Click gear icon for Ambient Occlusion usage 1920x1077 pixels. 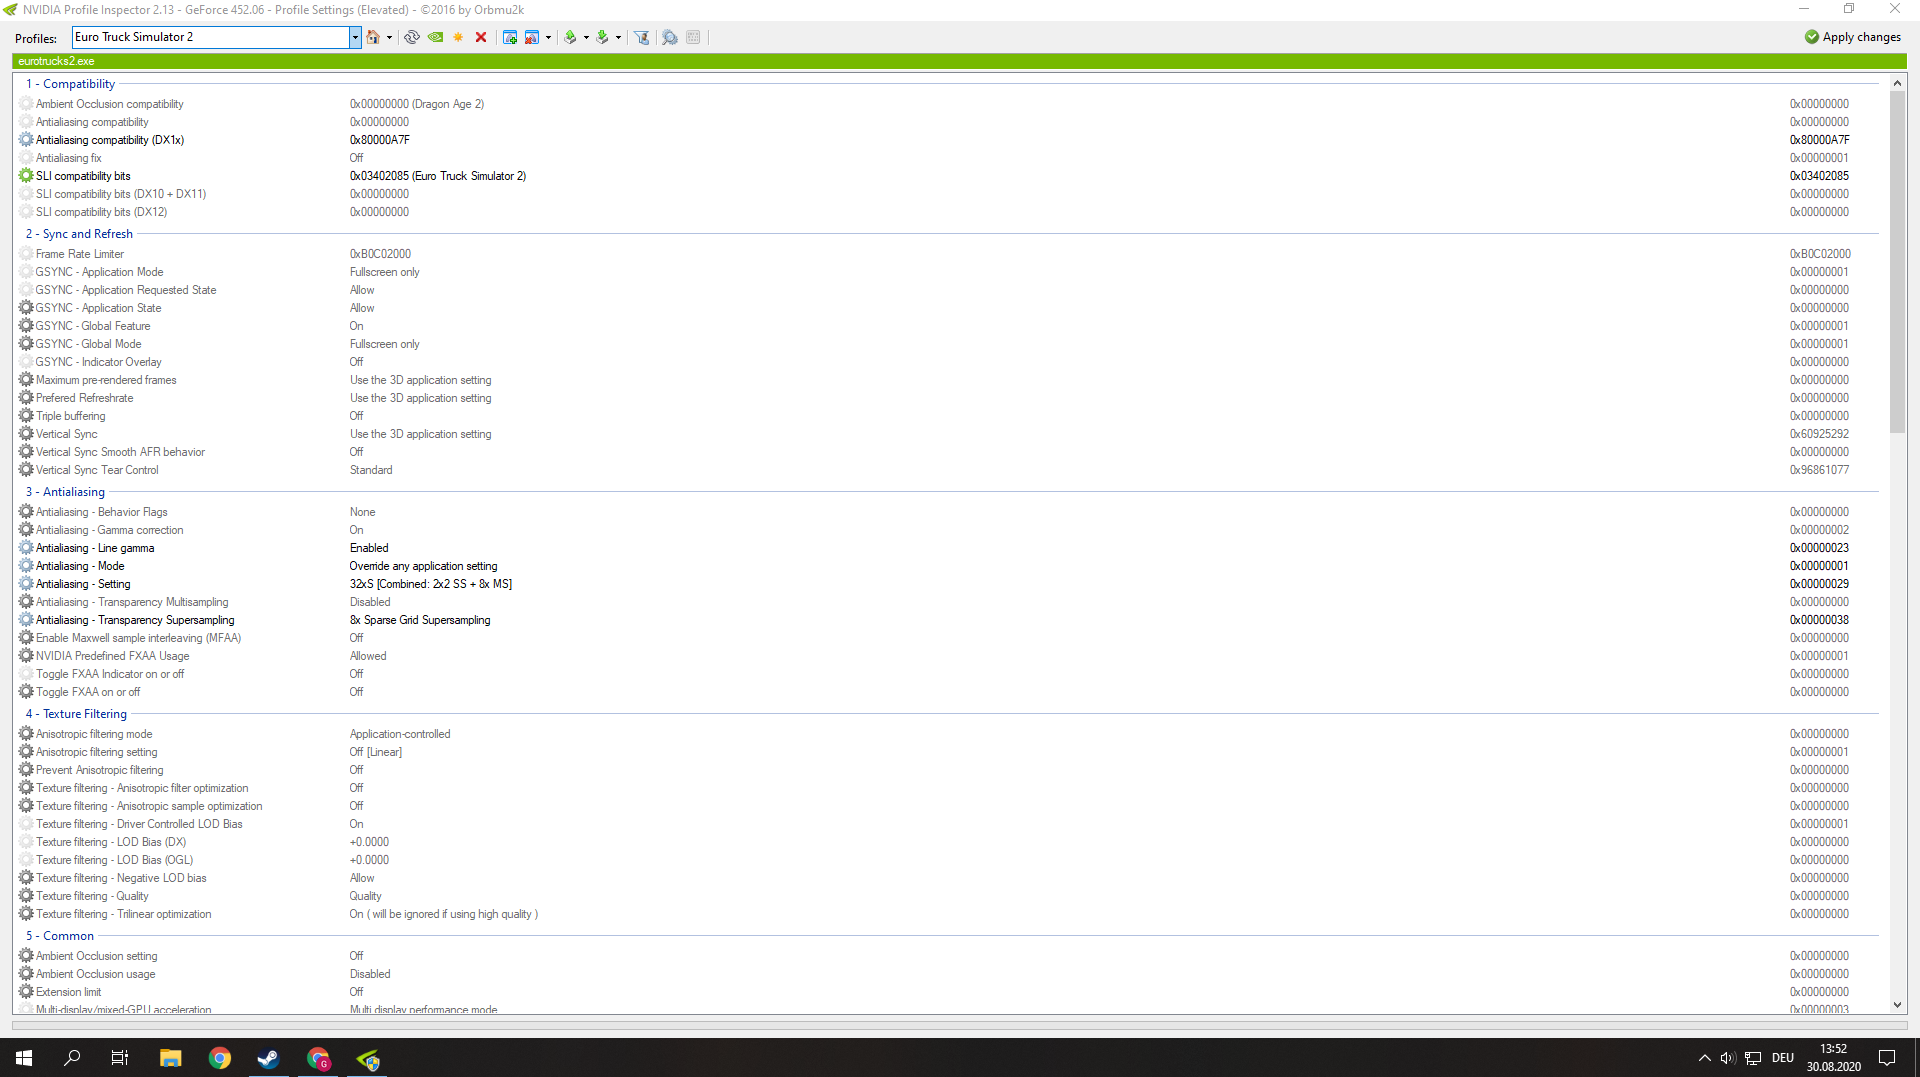[26, 974]
